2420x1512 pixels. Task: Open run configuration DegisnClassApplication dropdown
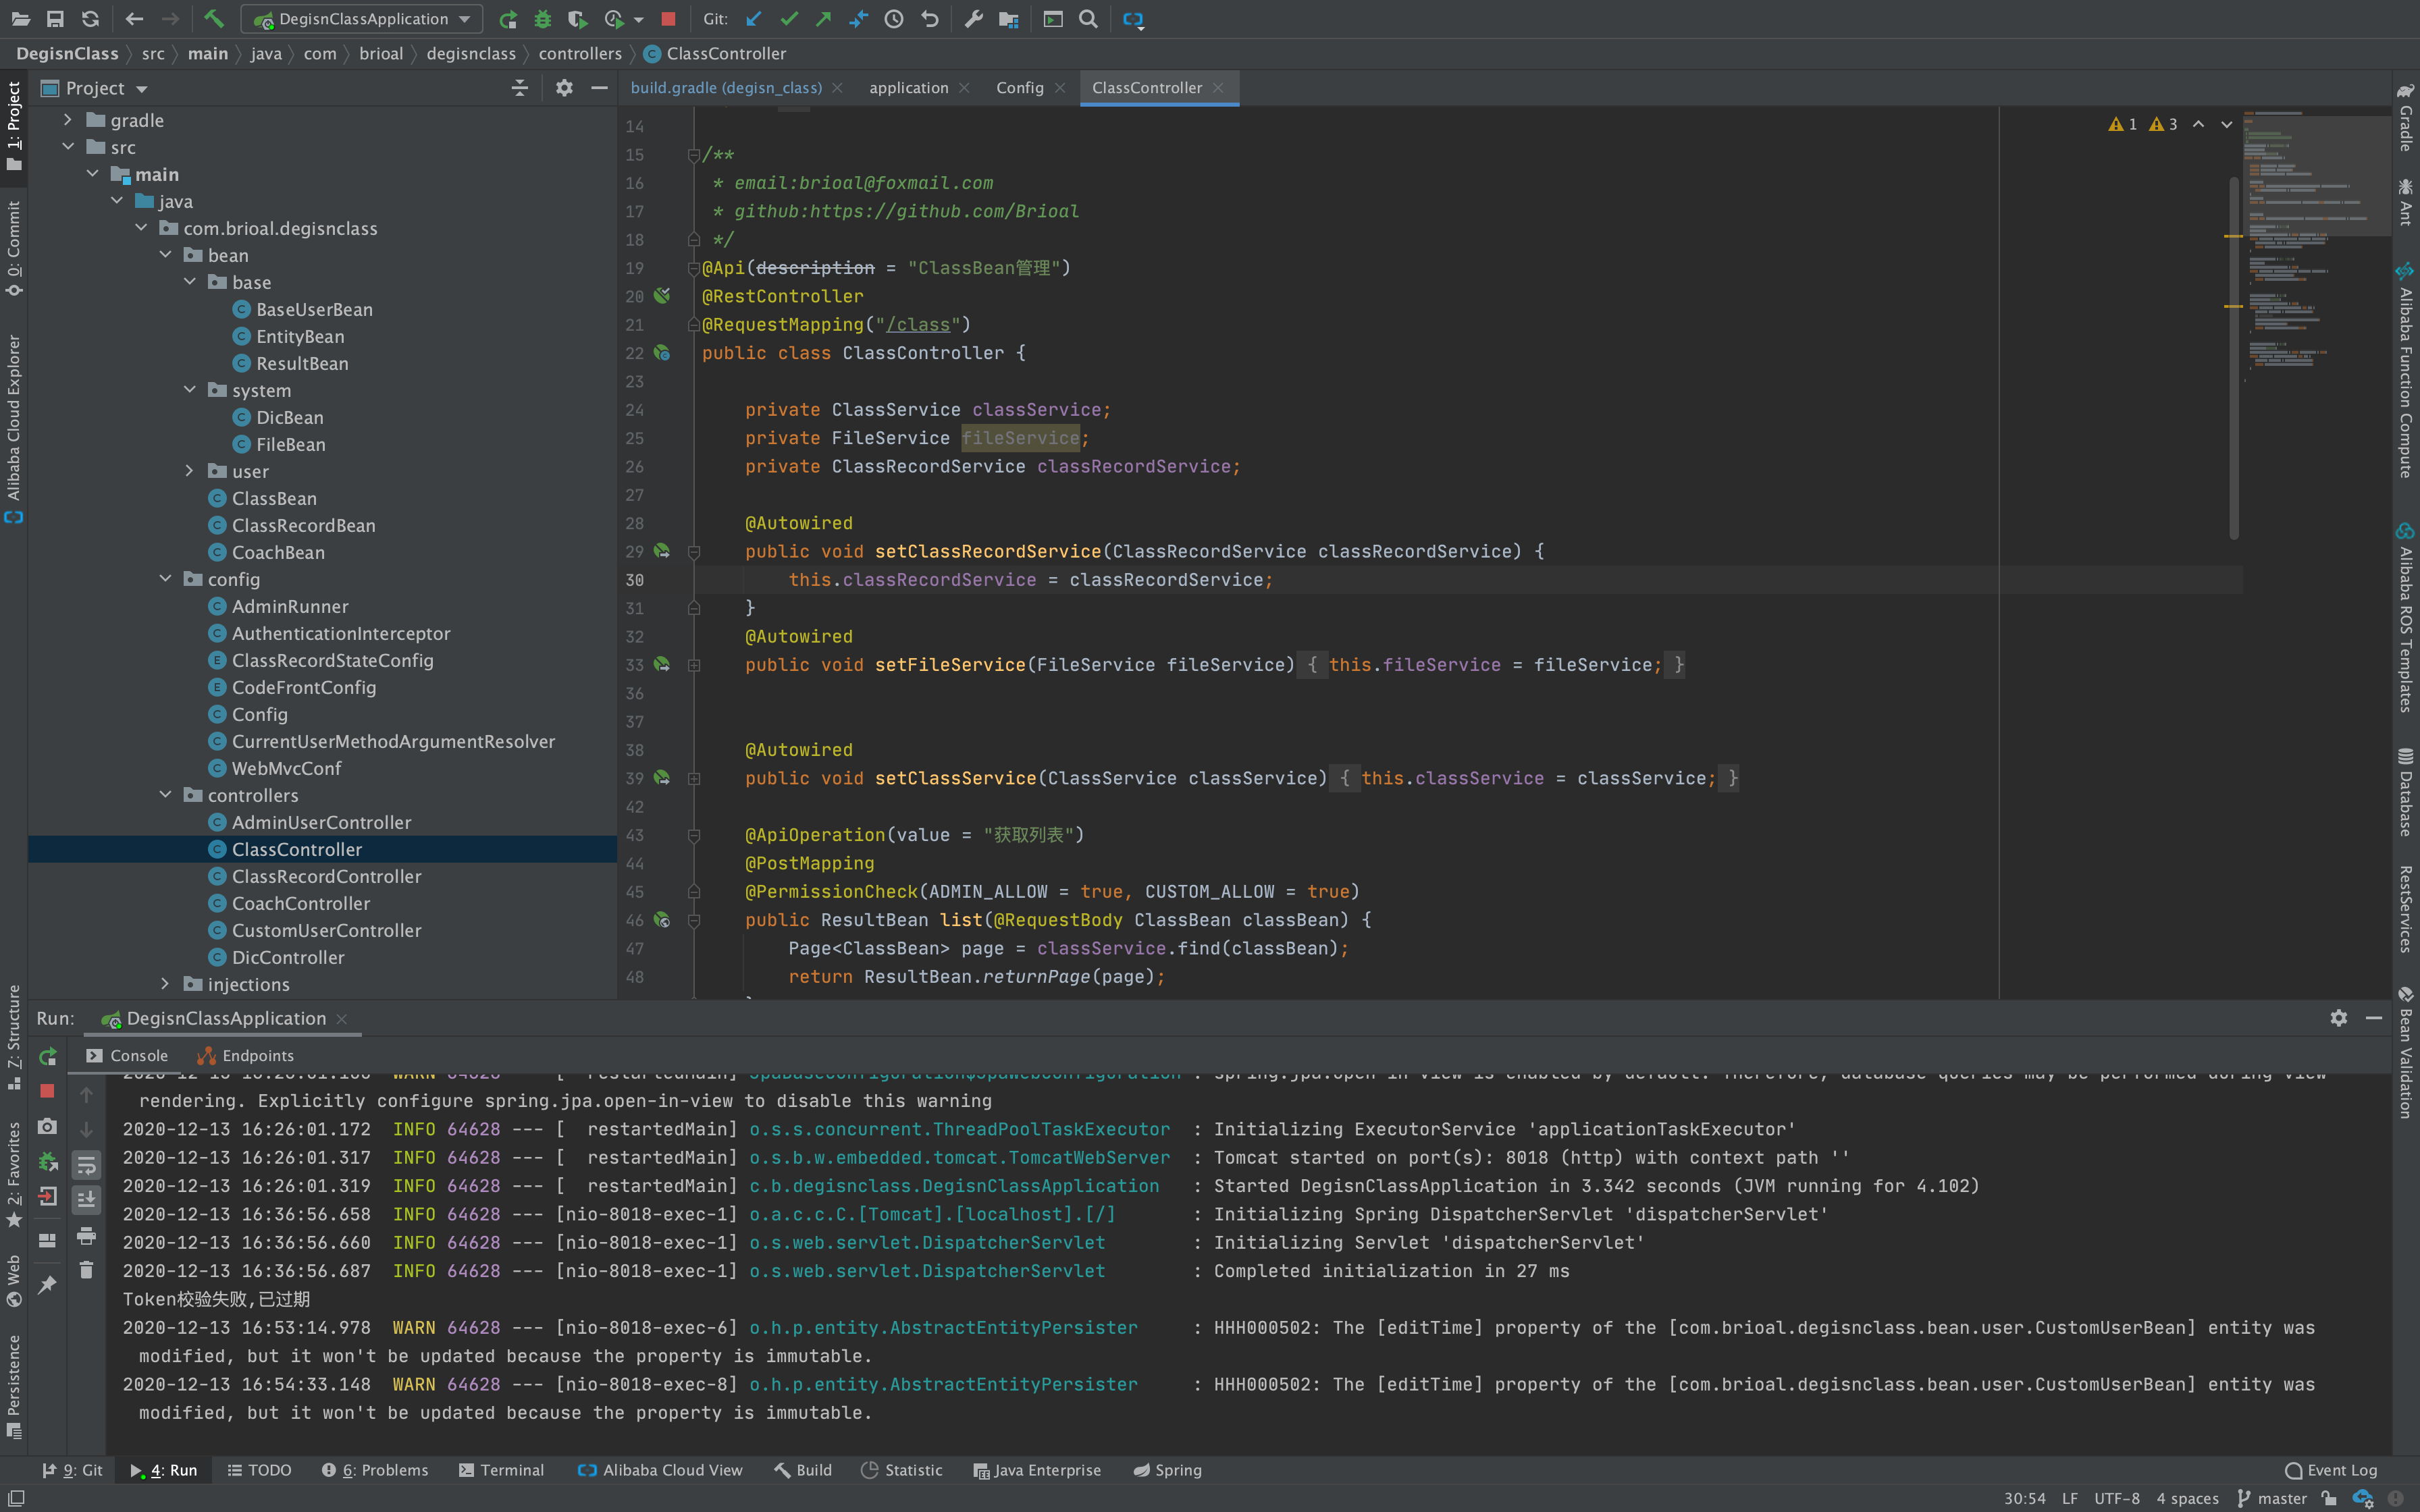click(x=362, y=18)
